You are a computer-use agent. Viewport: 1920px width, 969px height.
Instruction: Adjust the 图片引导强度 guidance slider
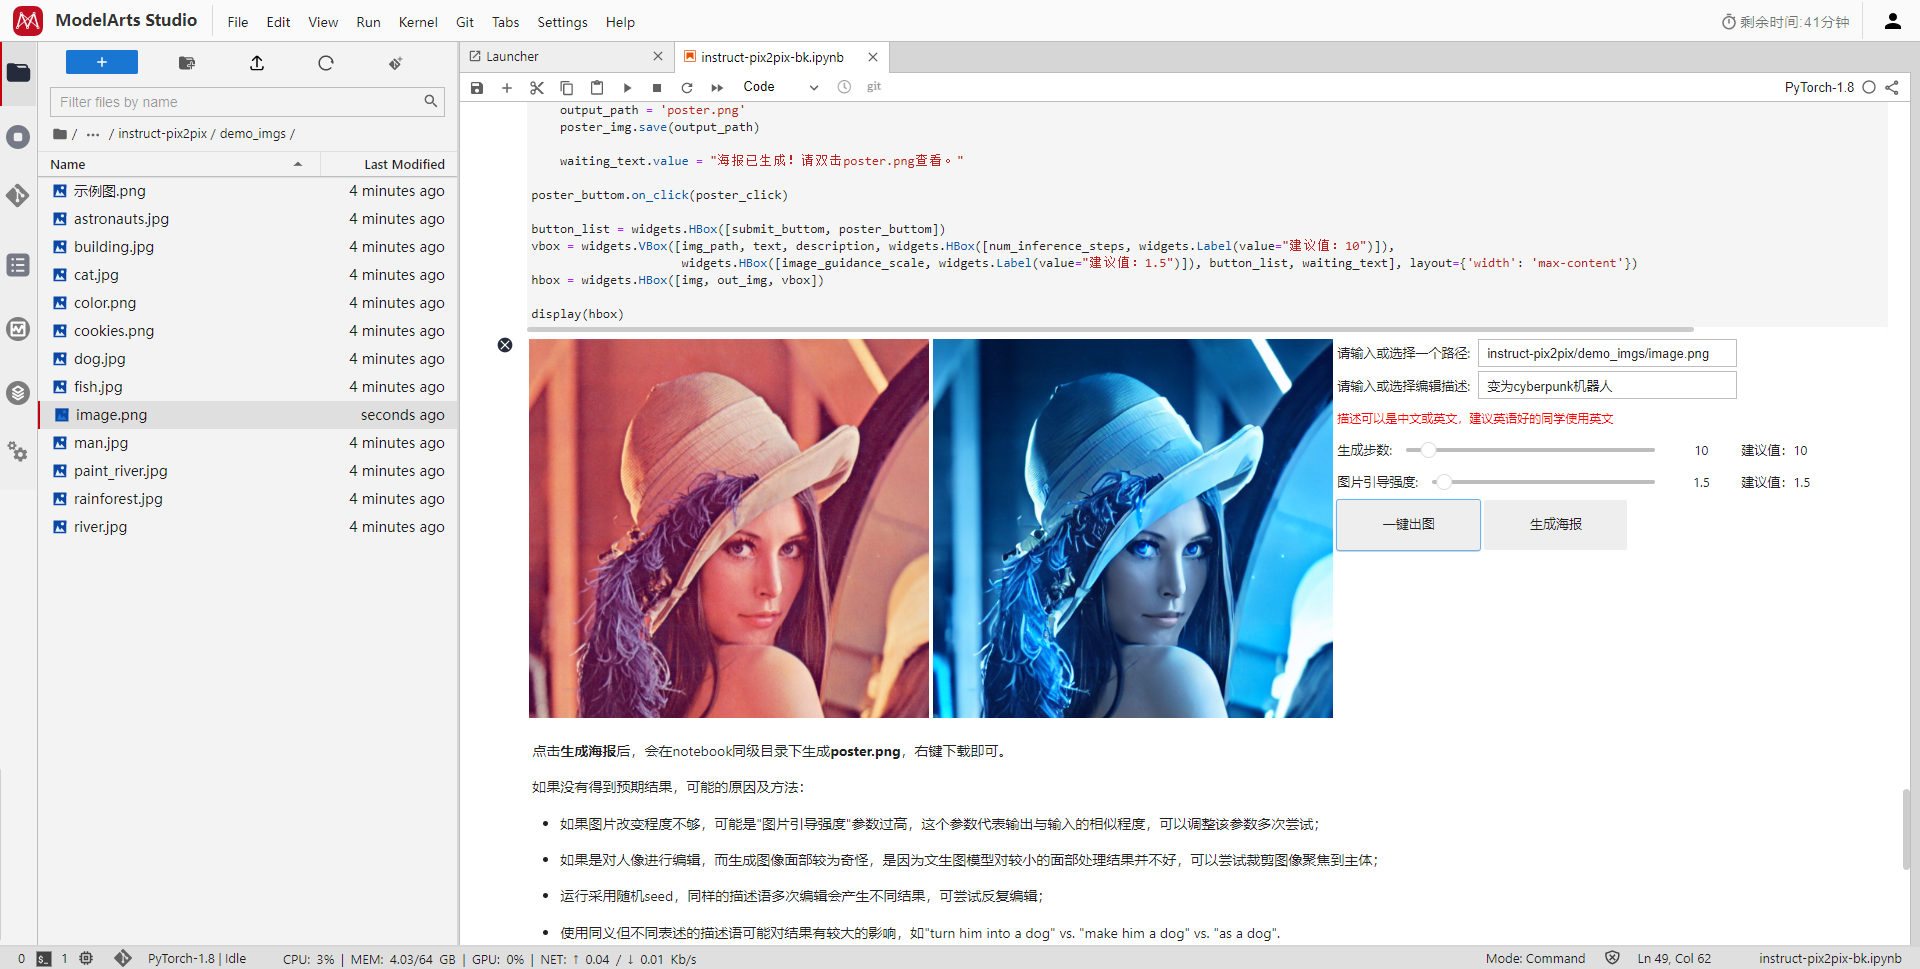click(1543, 482)
